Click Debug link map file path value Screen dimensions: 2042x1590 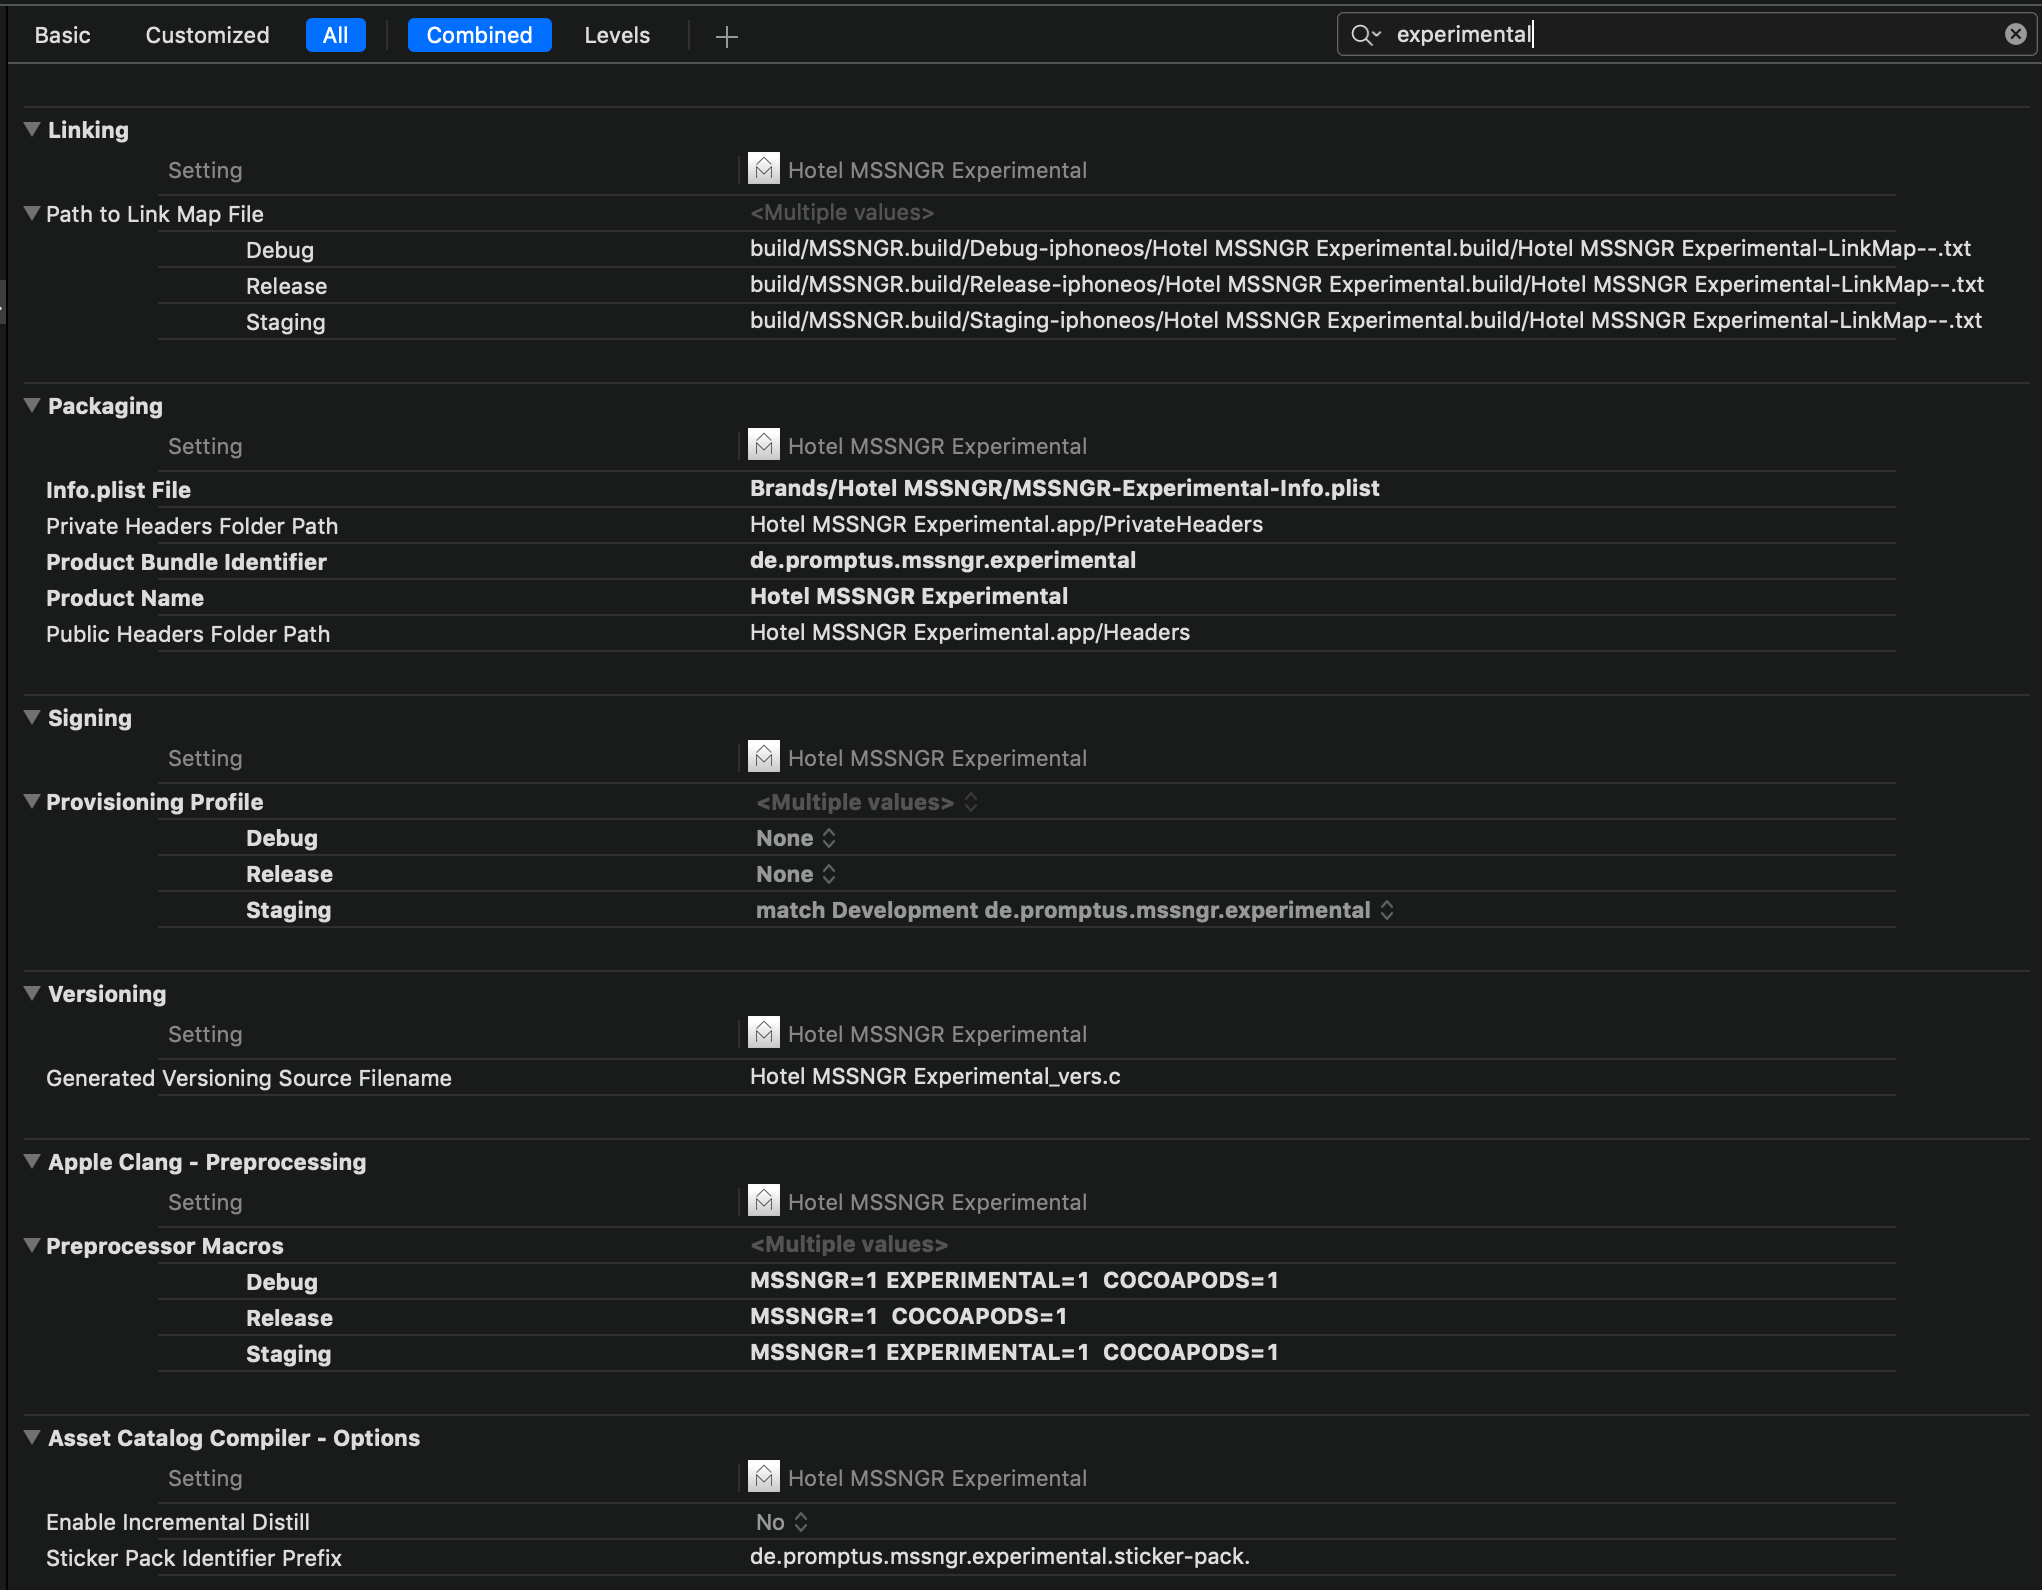(x=1360, y=248)
